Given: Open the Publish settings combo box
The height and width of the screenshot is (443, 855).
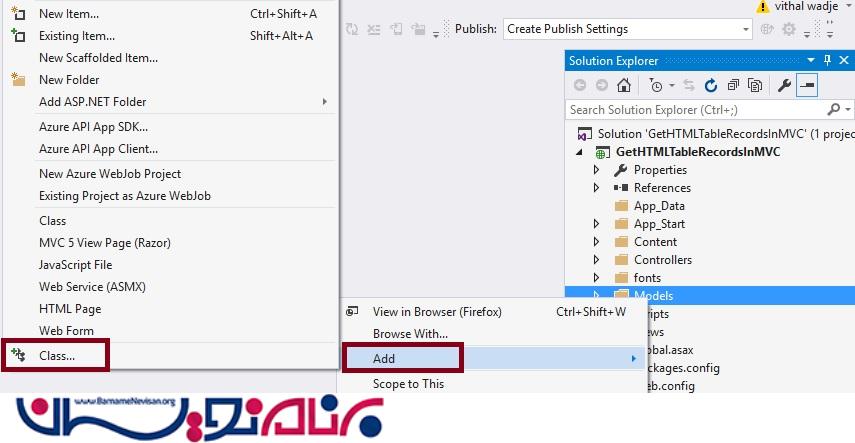Looking at the screenshot, I should coord(628,29).
